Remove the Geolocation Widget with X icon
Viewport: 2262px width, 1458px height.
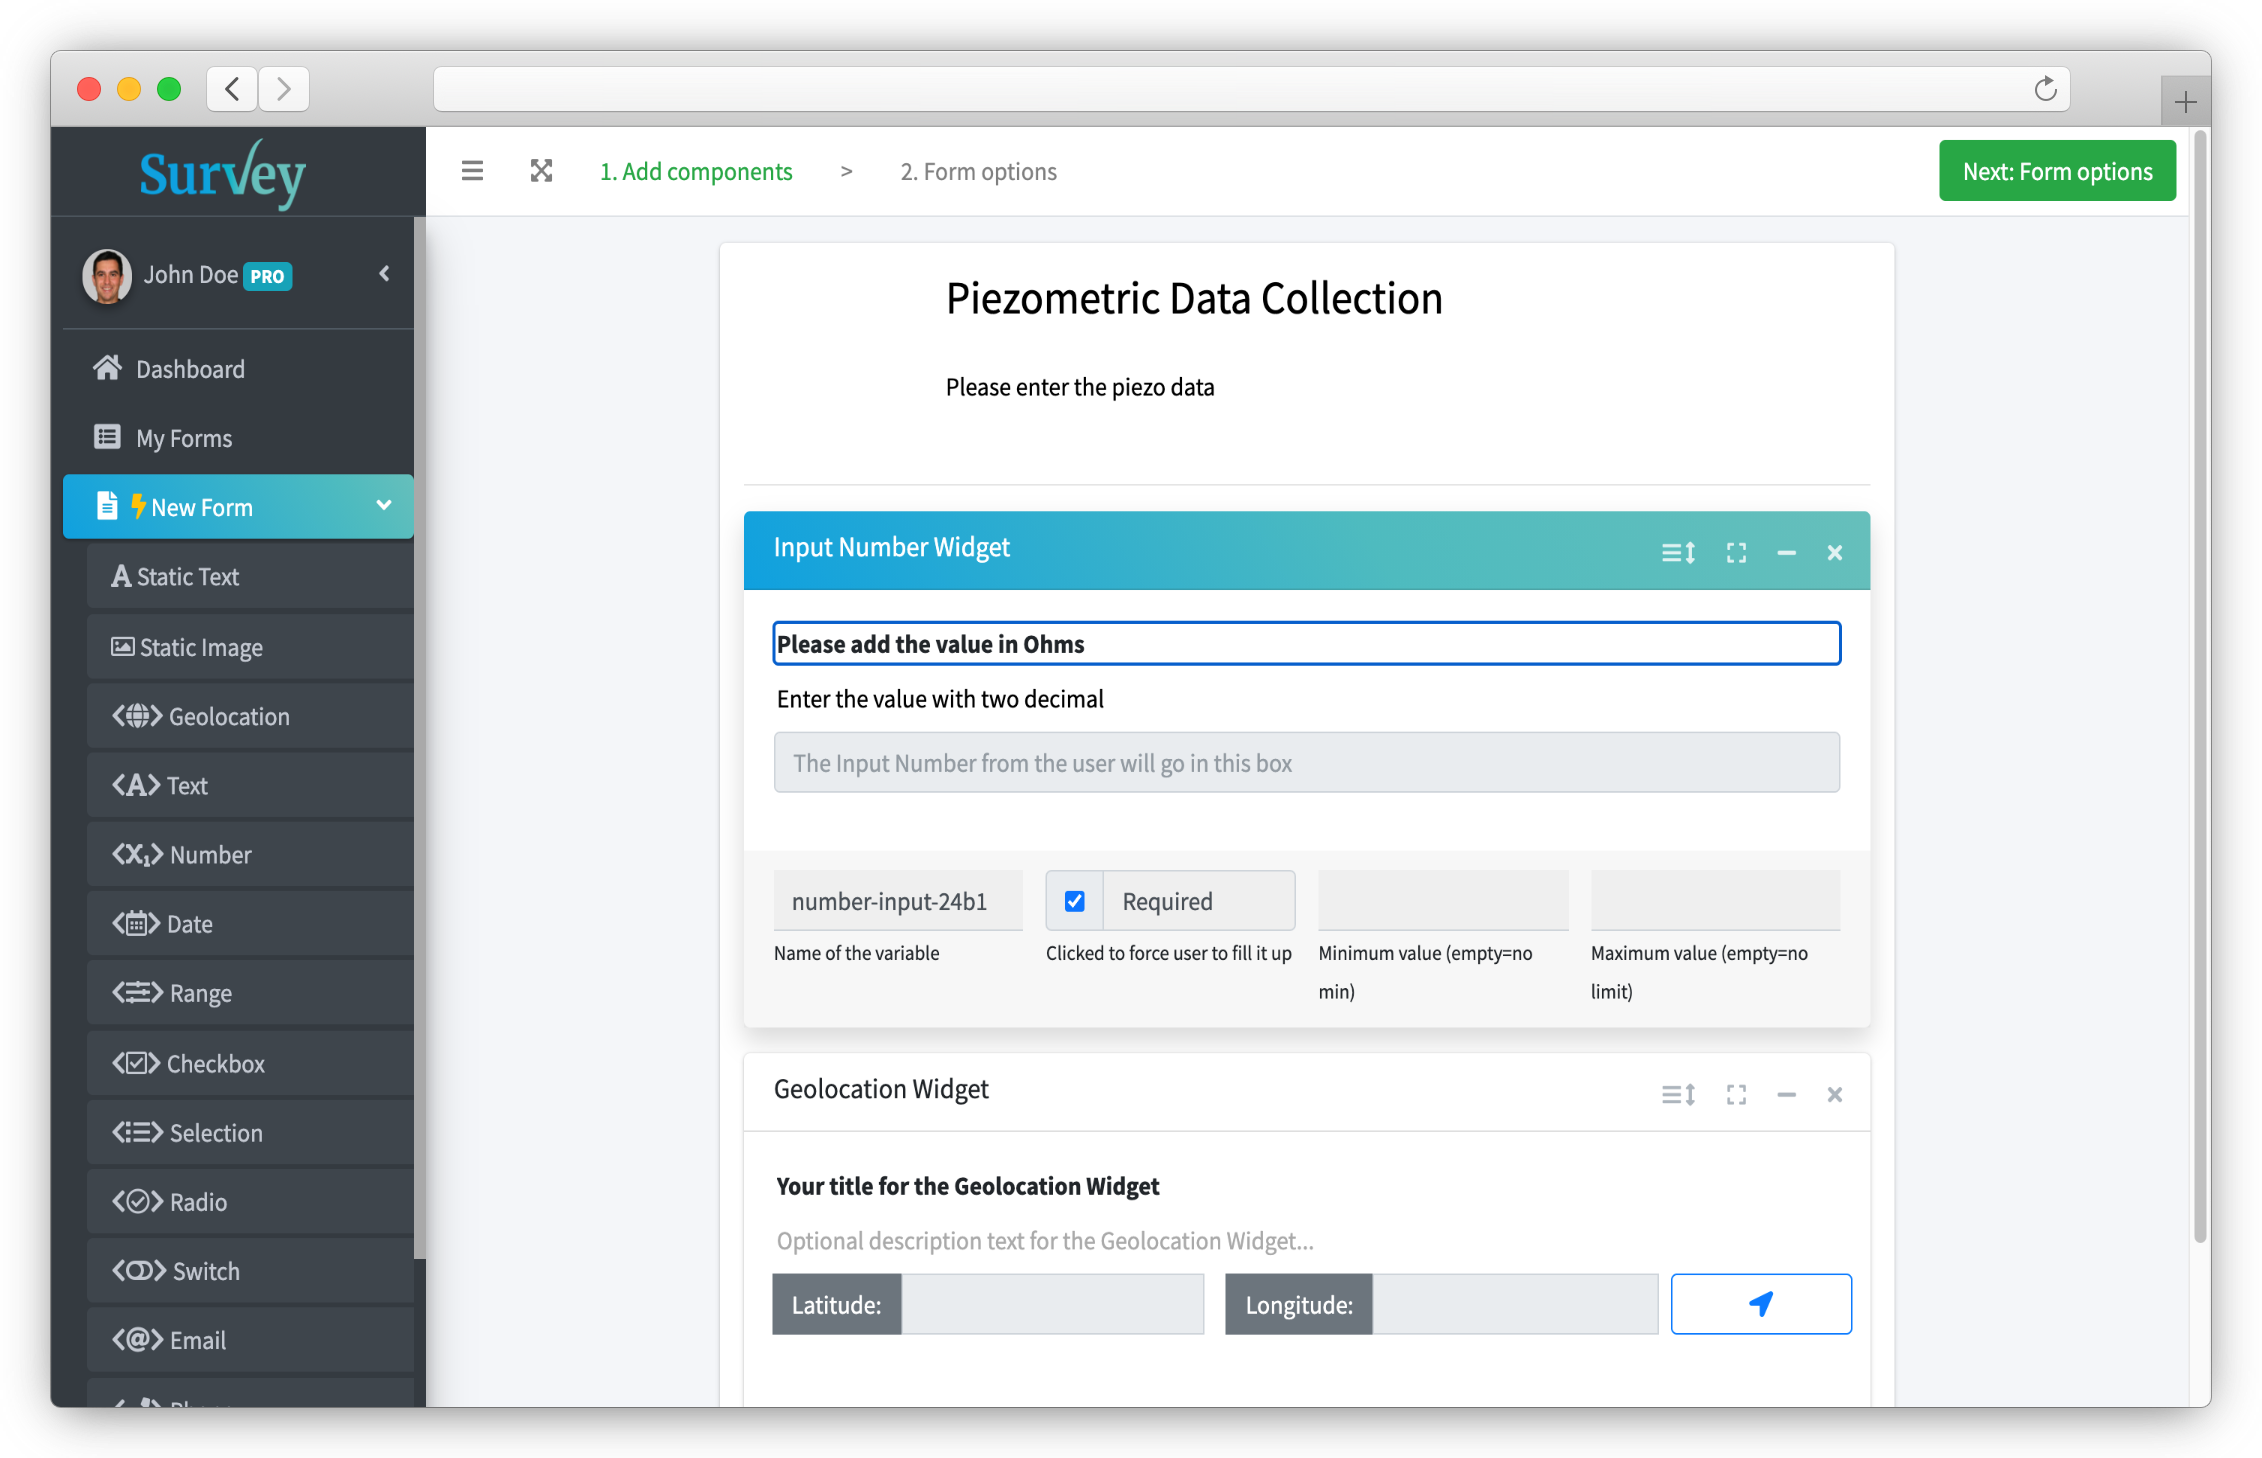(x=1834, y=1094)
